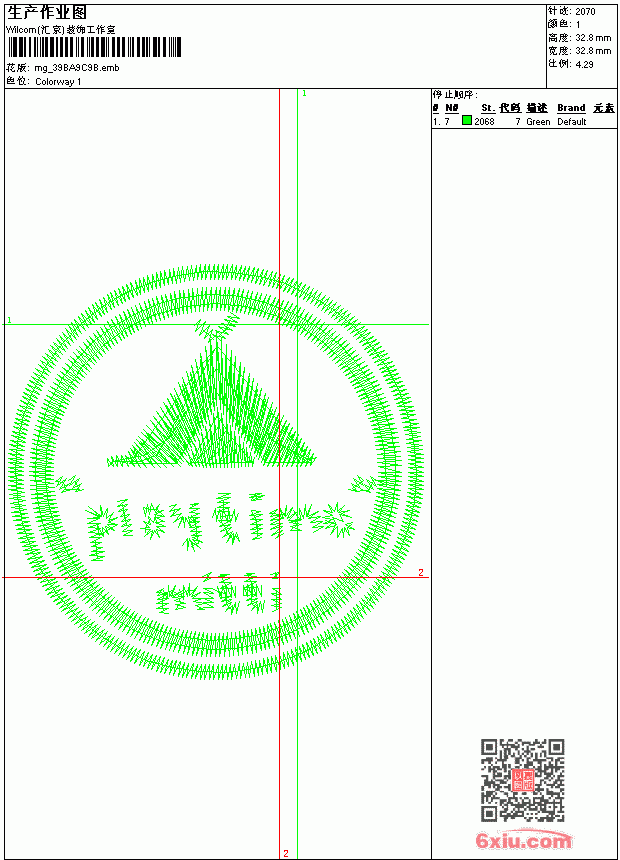Click the file name 'mg_39BA9C9B.emb'
This screenshot has width=620, height=860.
[77, 68]
